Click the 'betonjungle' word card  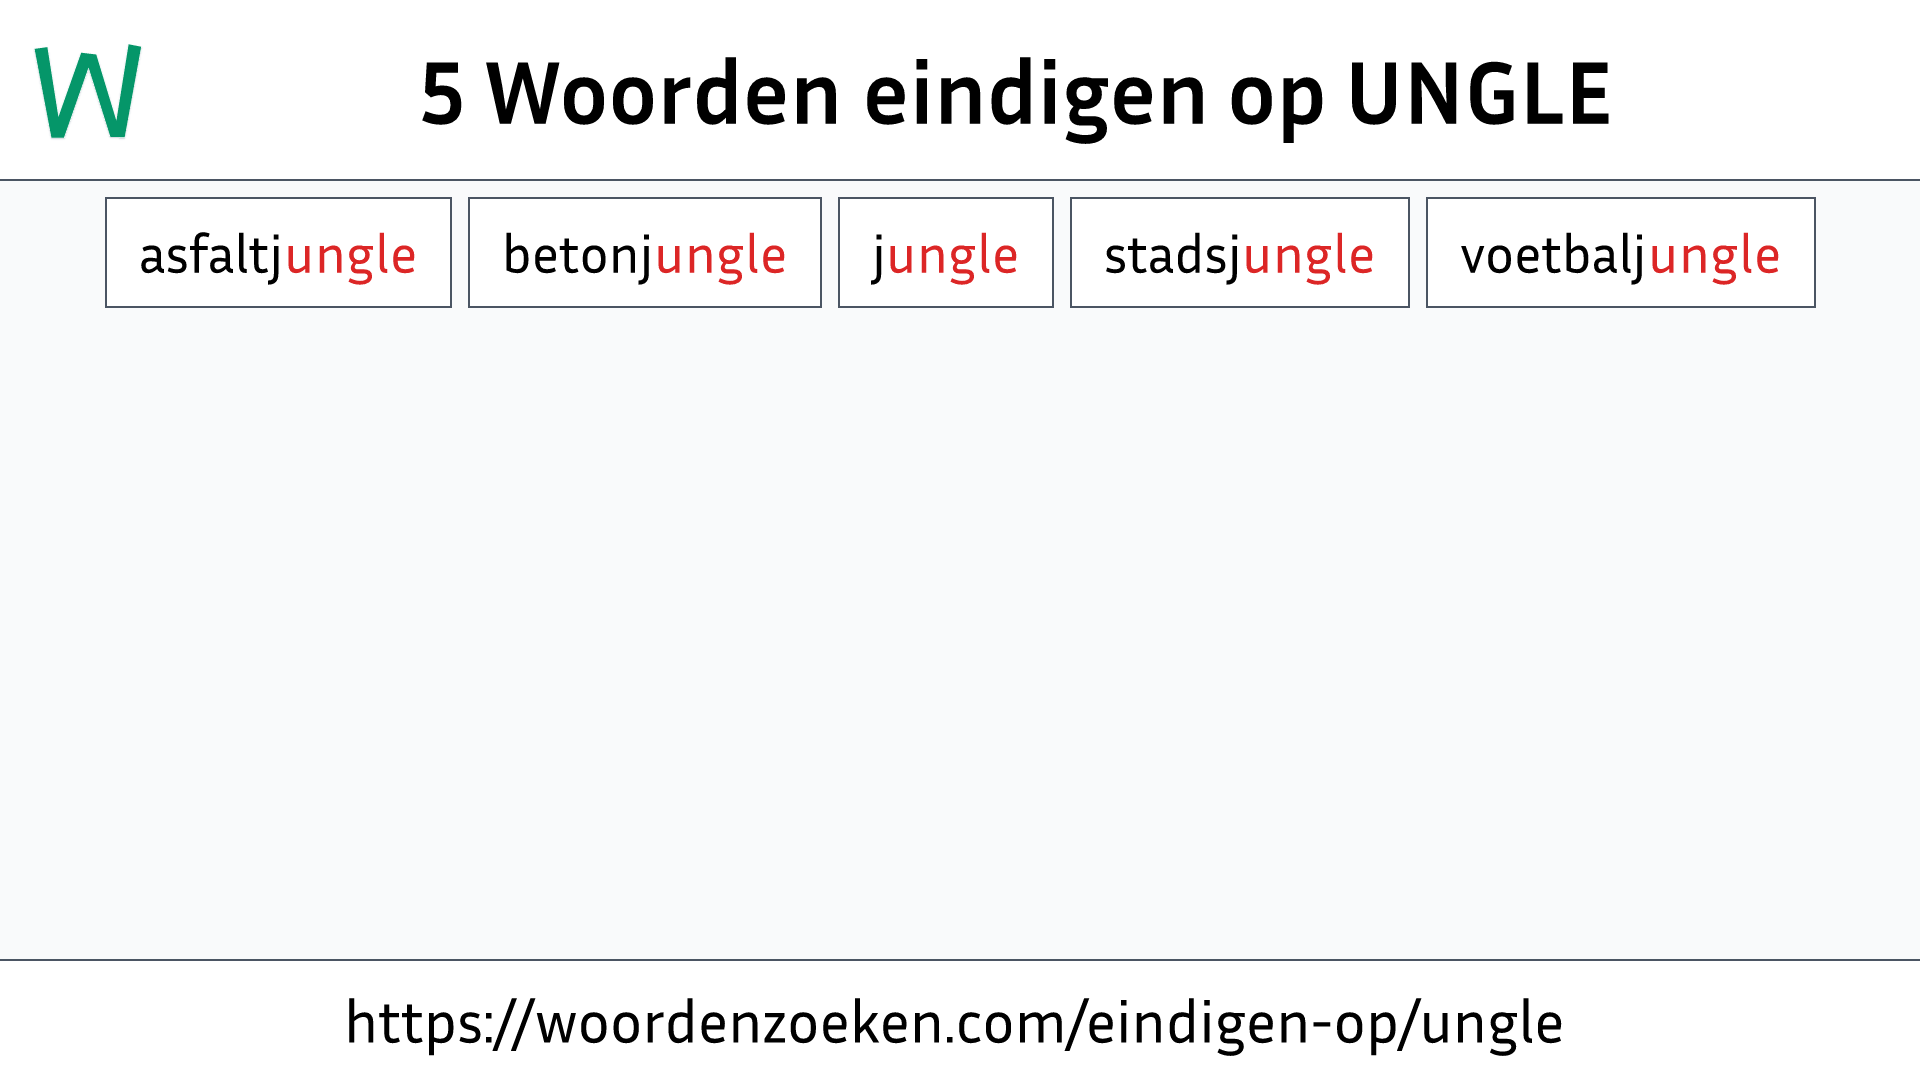(x=645, y=252)
